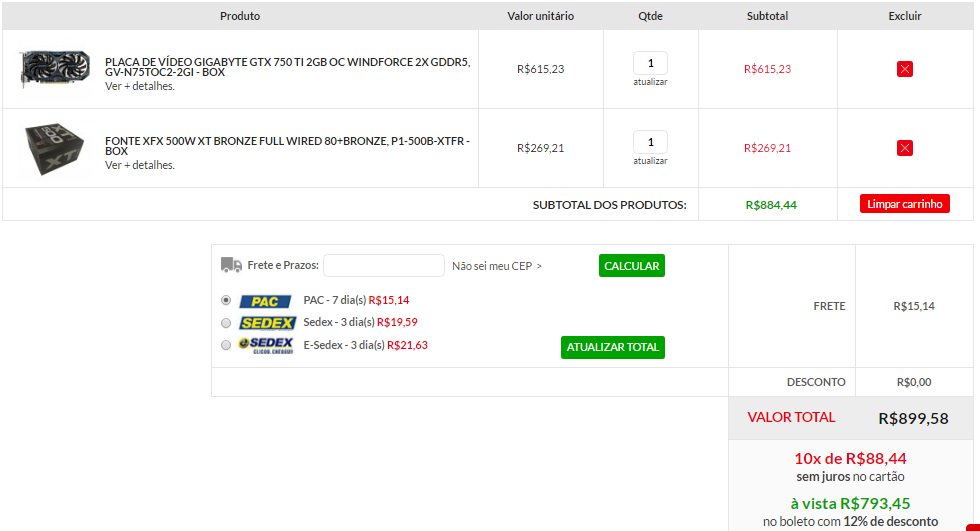Click the PAC price R$15,14 in red
This screenshot has height=531, width=980.
click(x=389, y=300)
